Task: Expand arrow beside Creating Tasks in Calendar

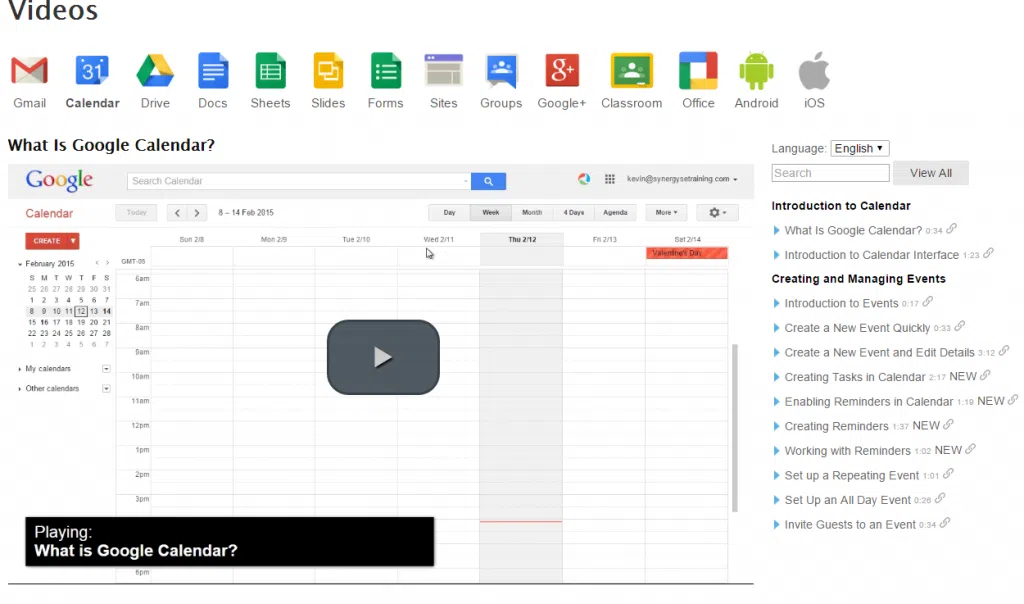Action: click(x=776, y=377)
